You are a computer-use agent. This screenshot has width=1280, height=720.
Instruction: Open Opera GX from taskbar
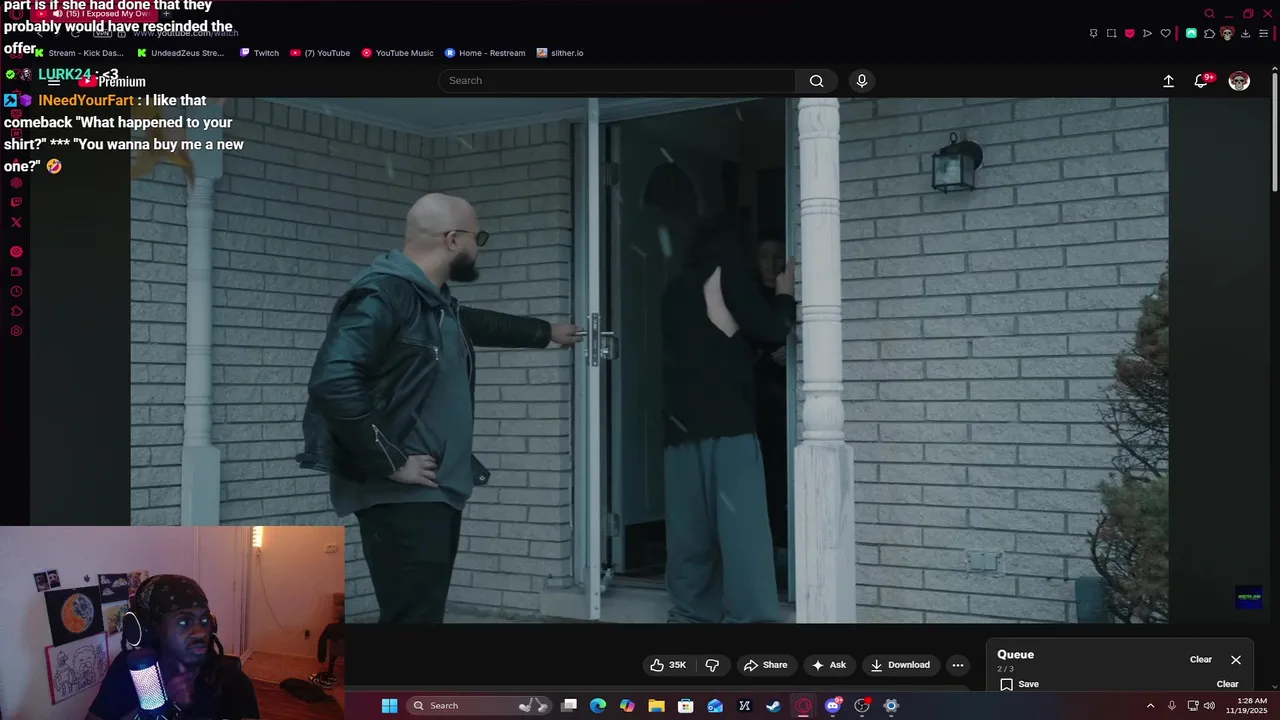point(803,706)
